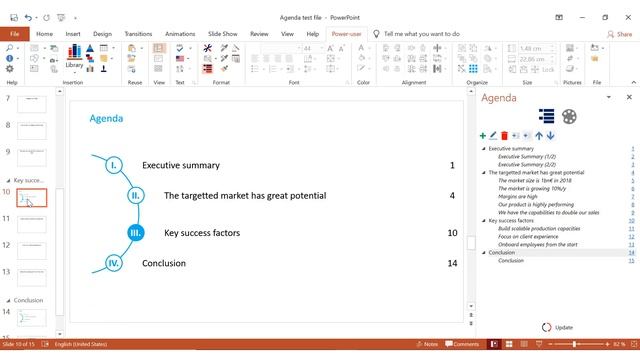Click the blue down arrow in Agenda pane
The image size is (640, 360).
click(551, 136)
